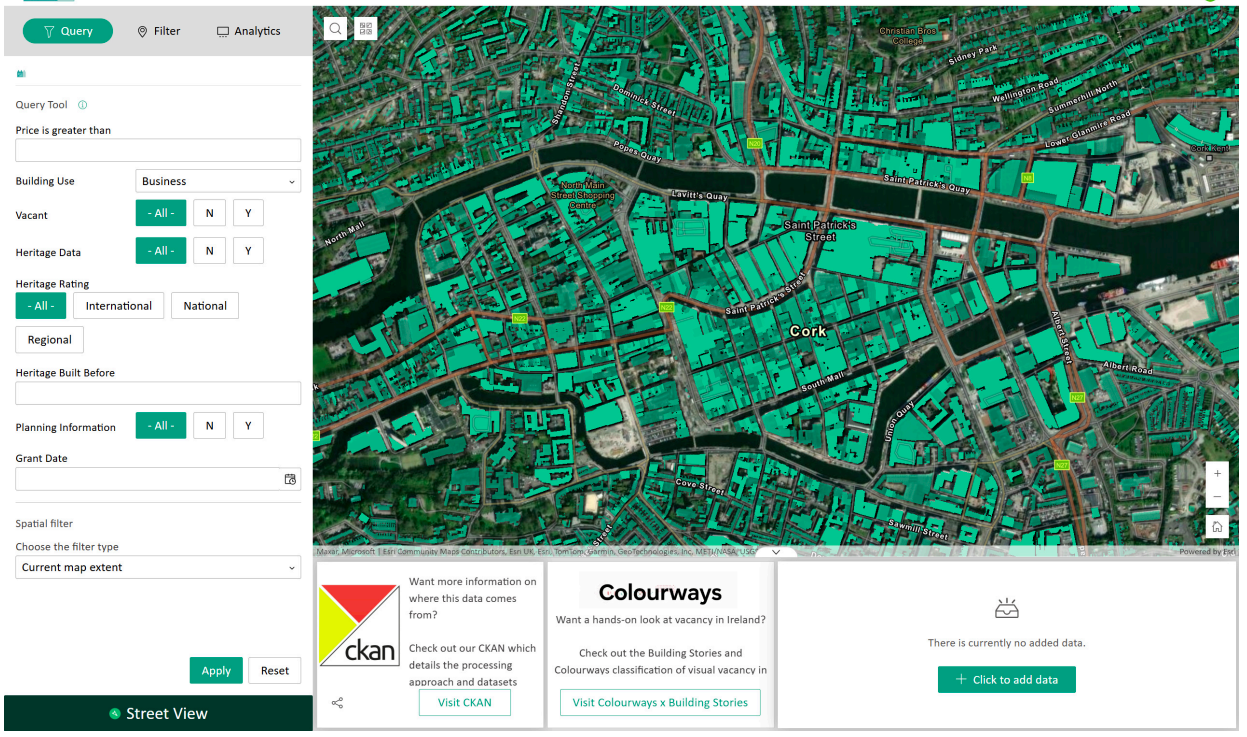Collapse the map with the bottom chevron

click(775, 551)
